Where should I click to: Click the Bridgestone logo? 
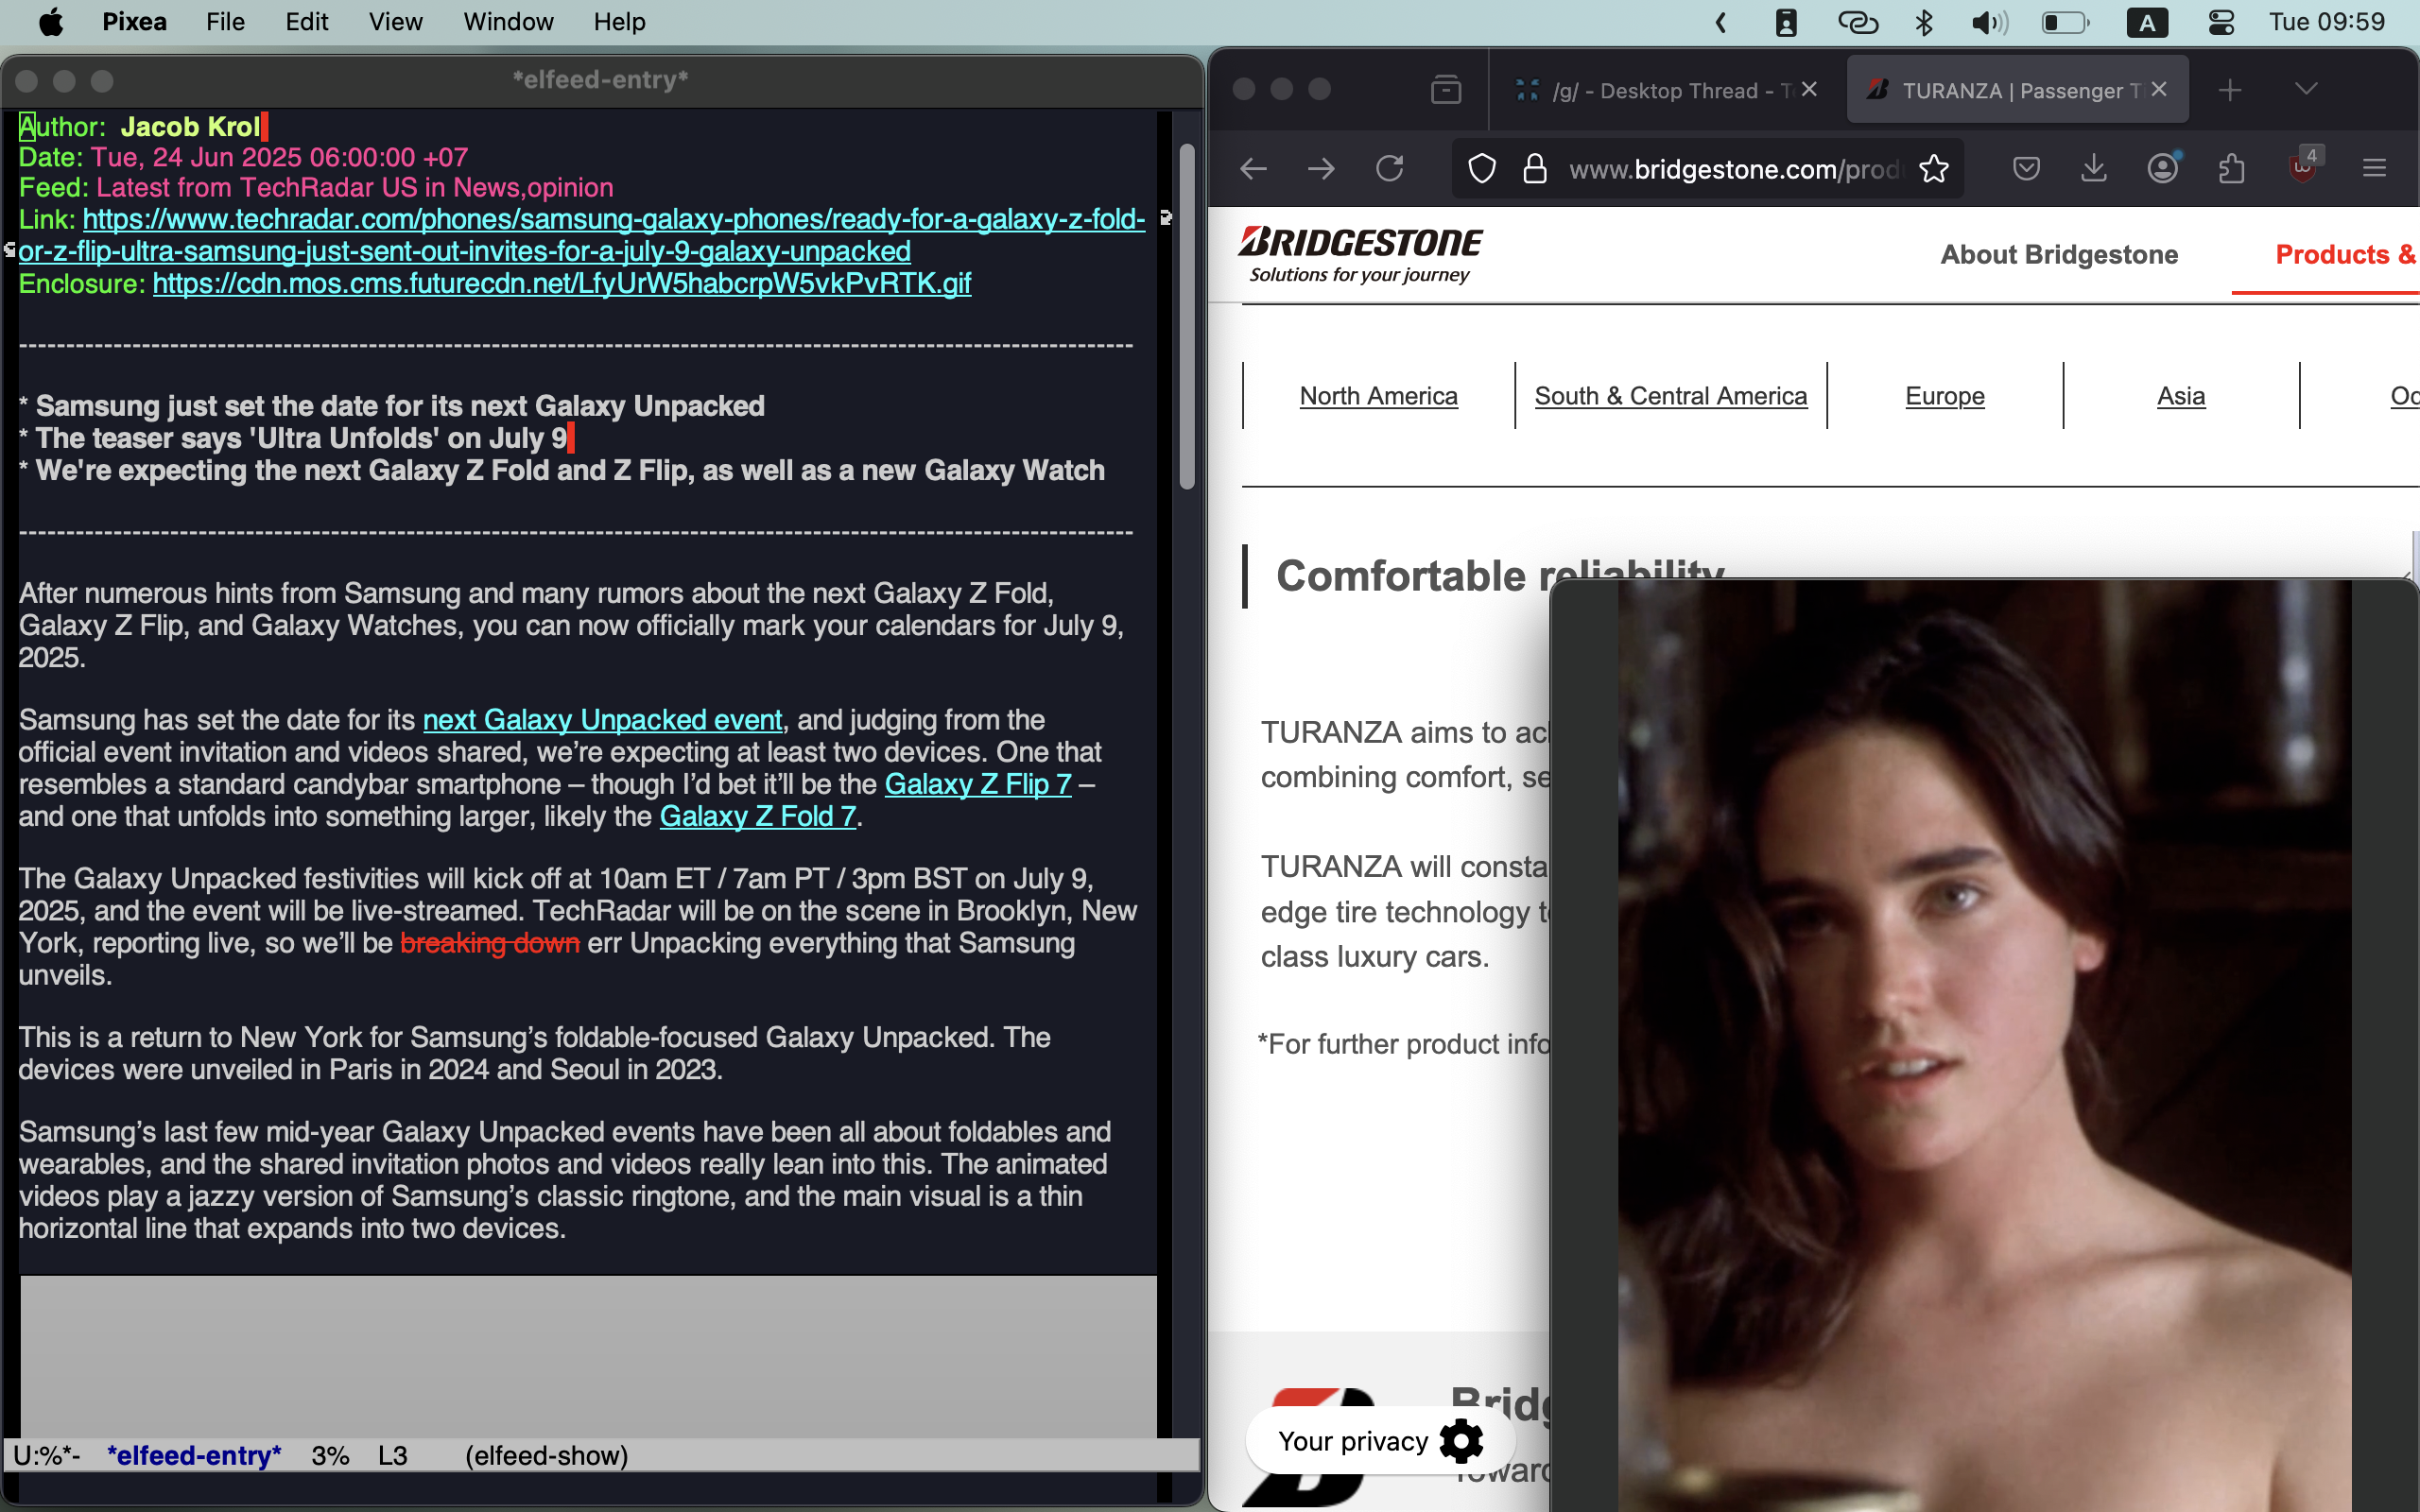1360,254
